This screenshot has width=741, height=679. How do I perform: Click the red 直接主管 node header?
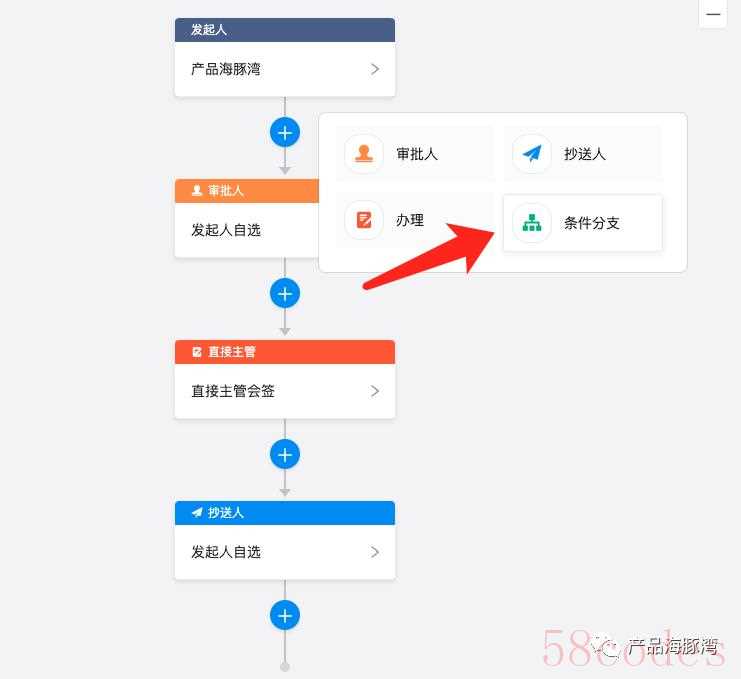[x=284, y=352]
